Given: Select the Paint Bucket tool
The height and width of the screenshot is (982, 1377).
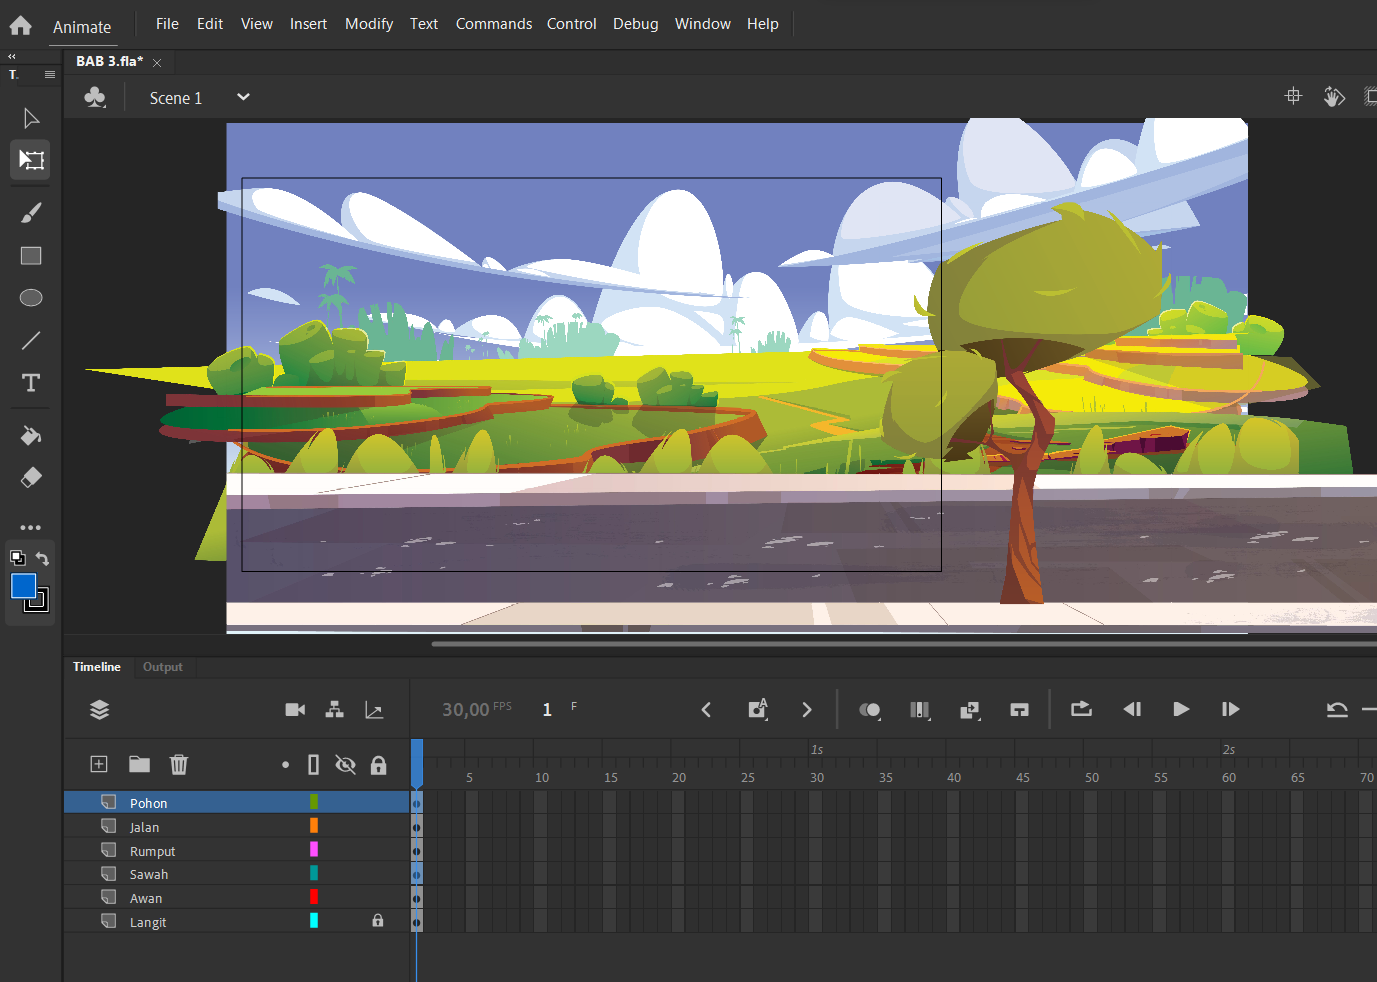Looking at the screenshot, I should 31,436.
